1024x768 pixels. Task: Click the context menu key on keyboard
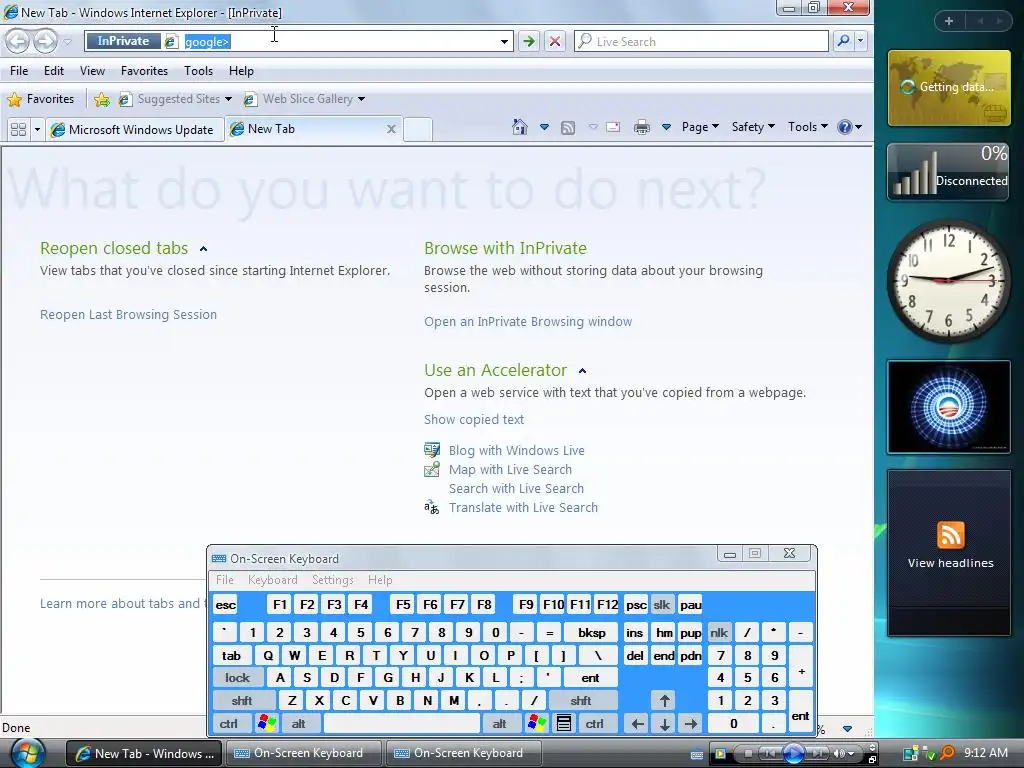click(x=564, y=724)
